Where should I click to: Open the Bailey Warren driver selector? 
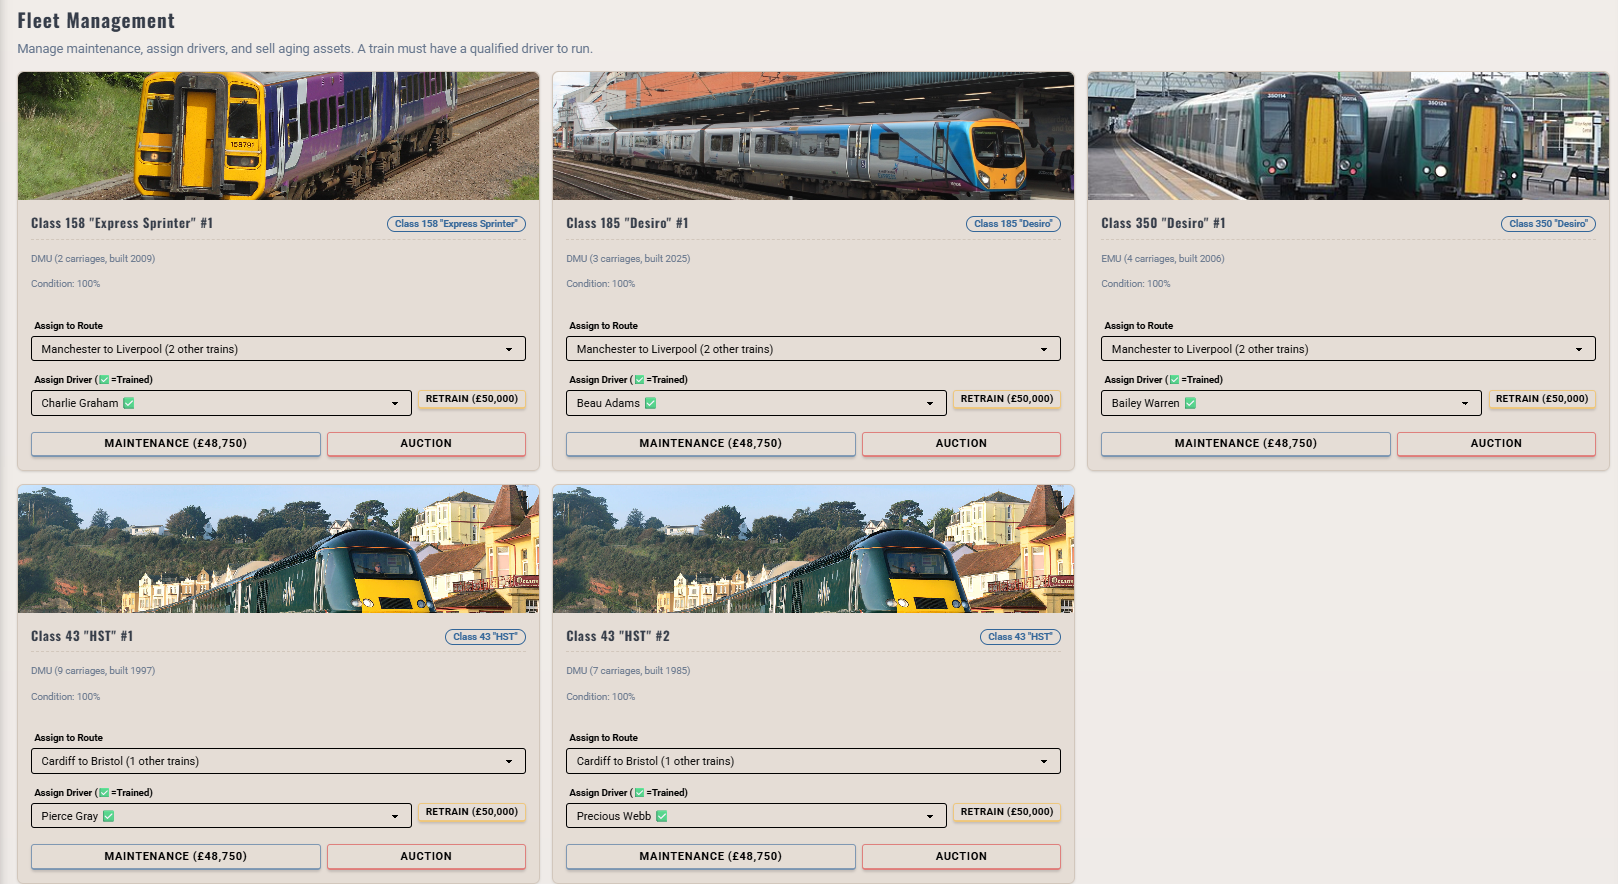click(x=1291, y=403)
